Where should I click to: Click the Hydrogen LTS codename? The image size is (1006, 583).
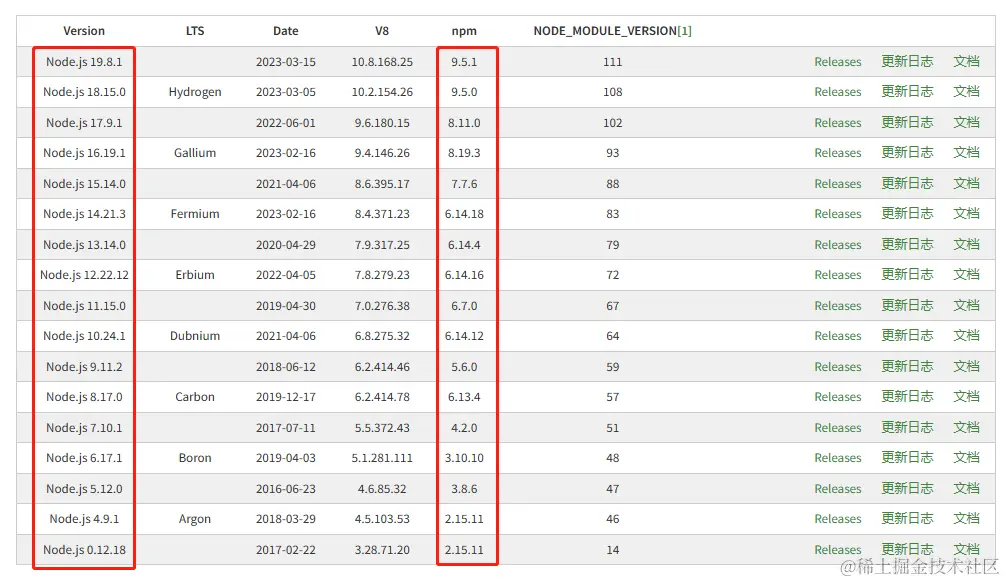point(194,92)
